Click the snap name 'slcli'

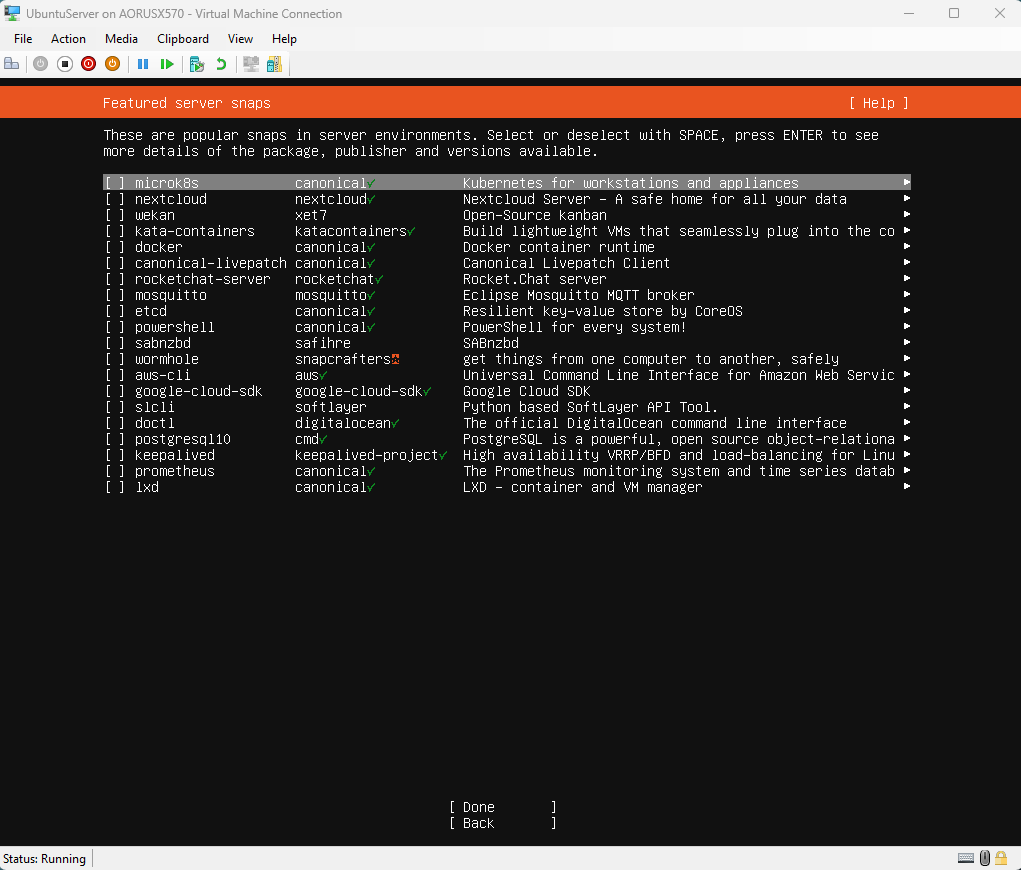click(x=155, y=408)
